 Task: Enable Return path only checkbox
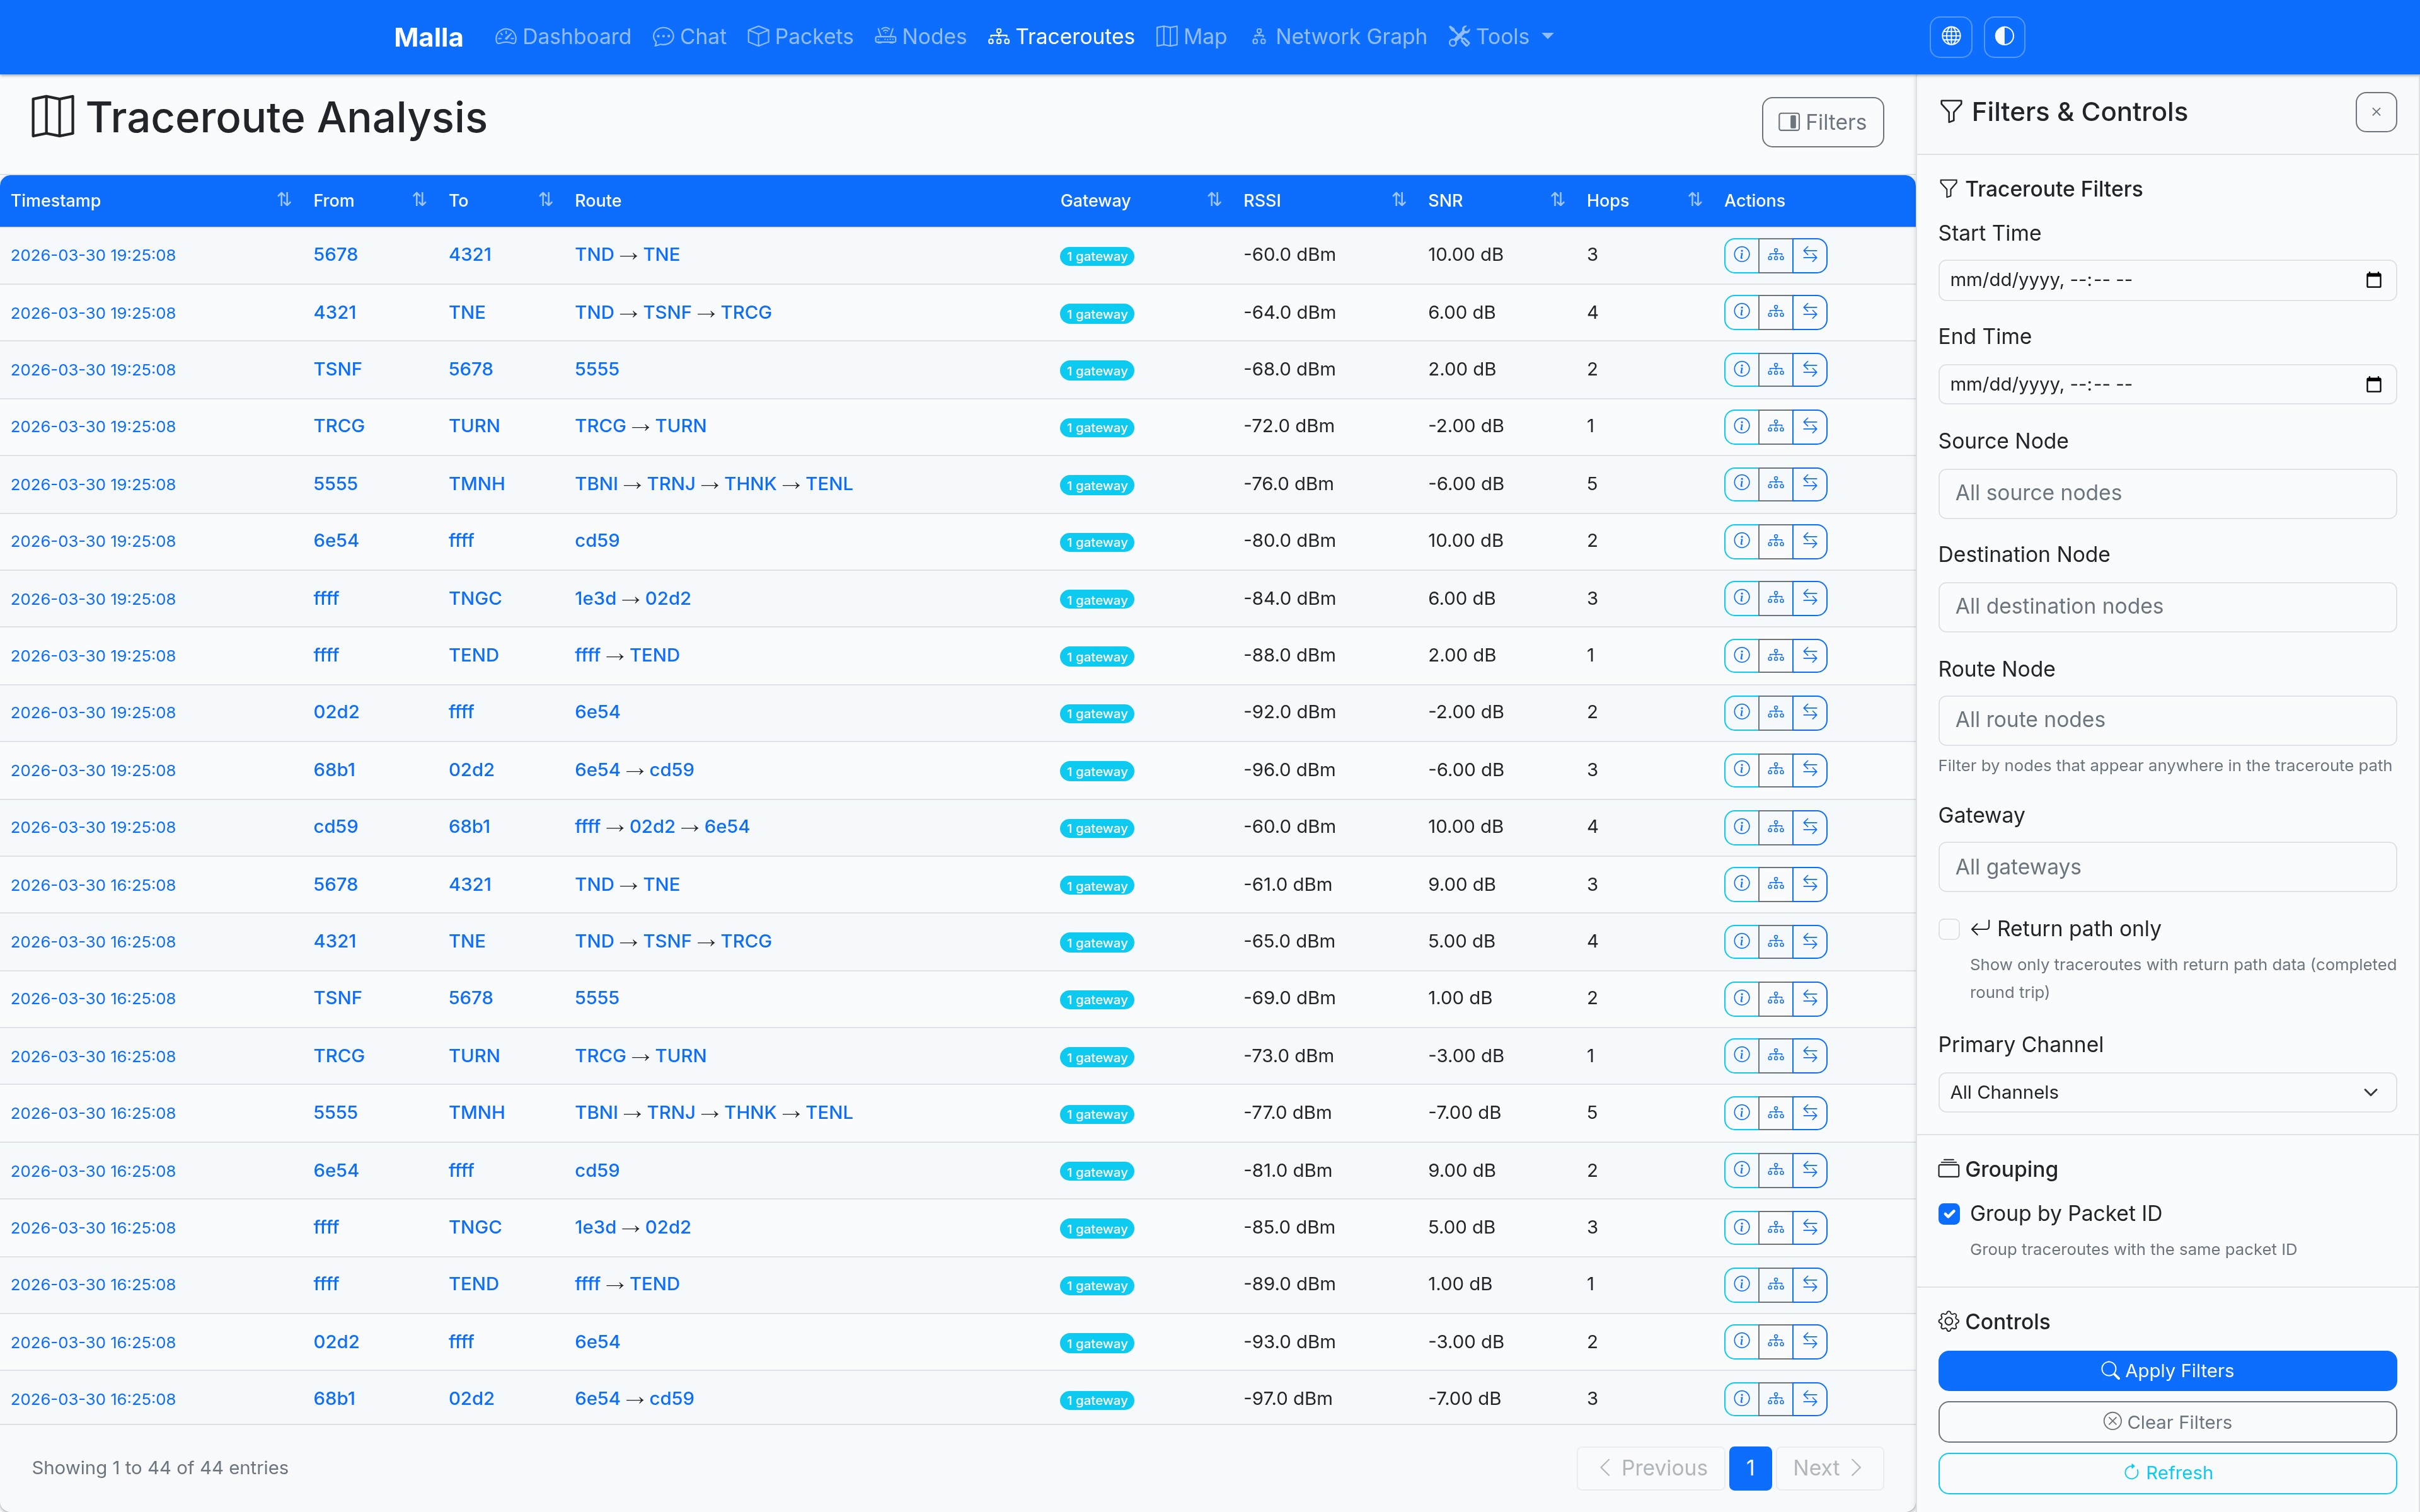(1949, 930)
